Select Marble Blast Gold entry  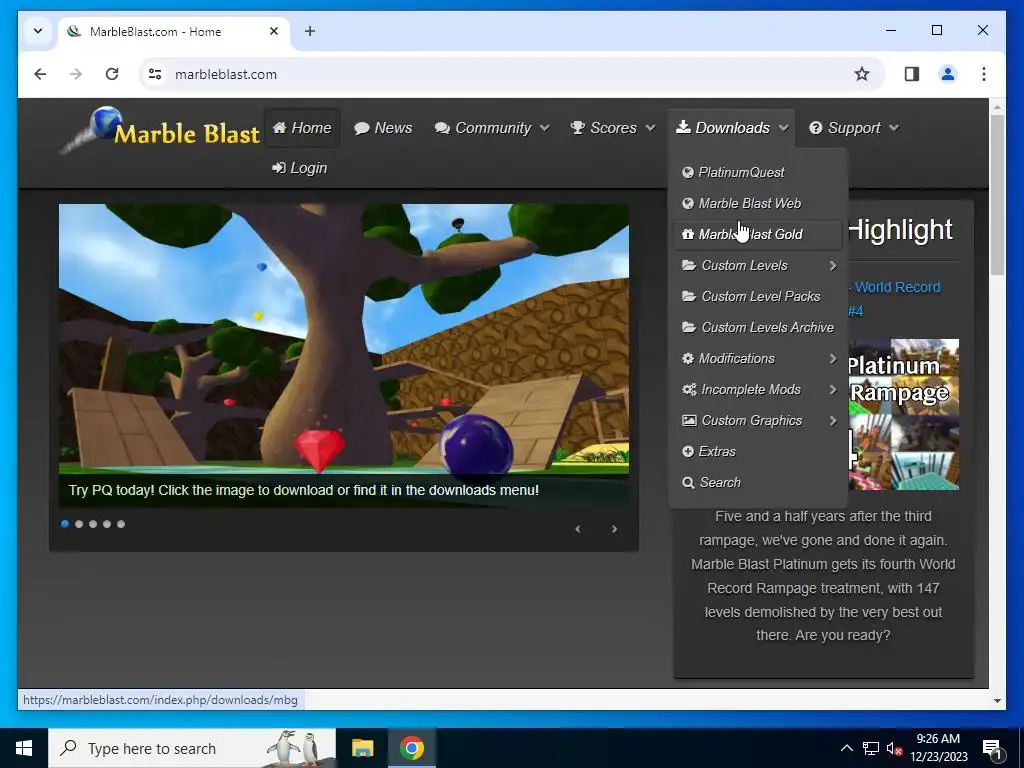coord(758,234)
